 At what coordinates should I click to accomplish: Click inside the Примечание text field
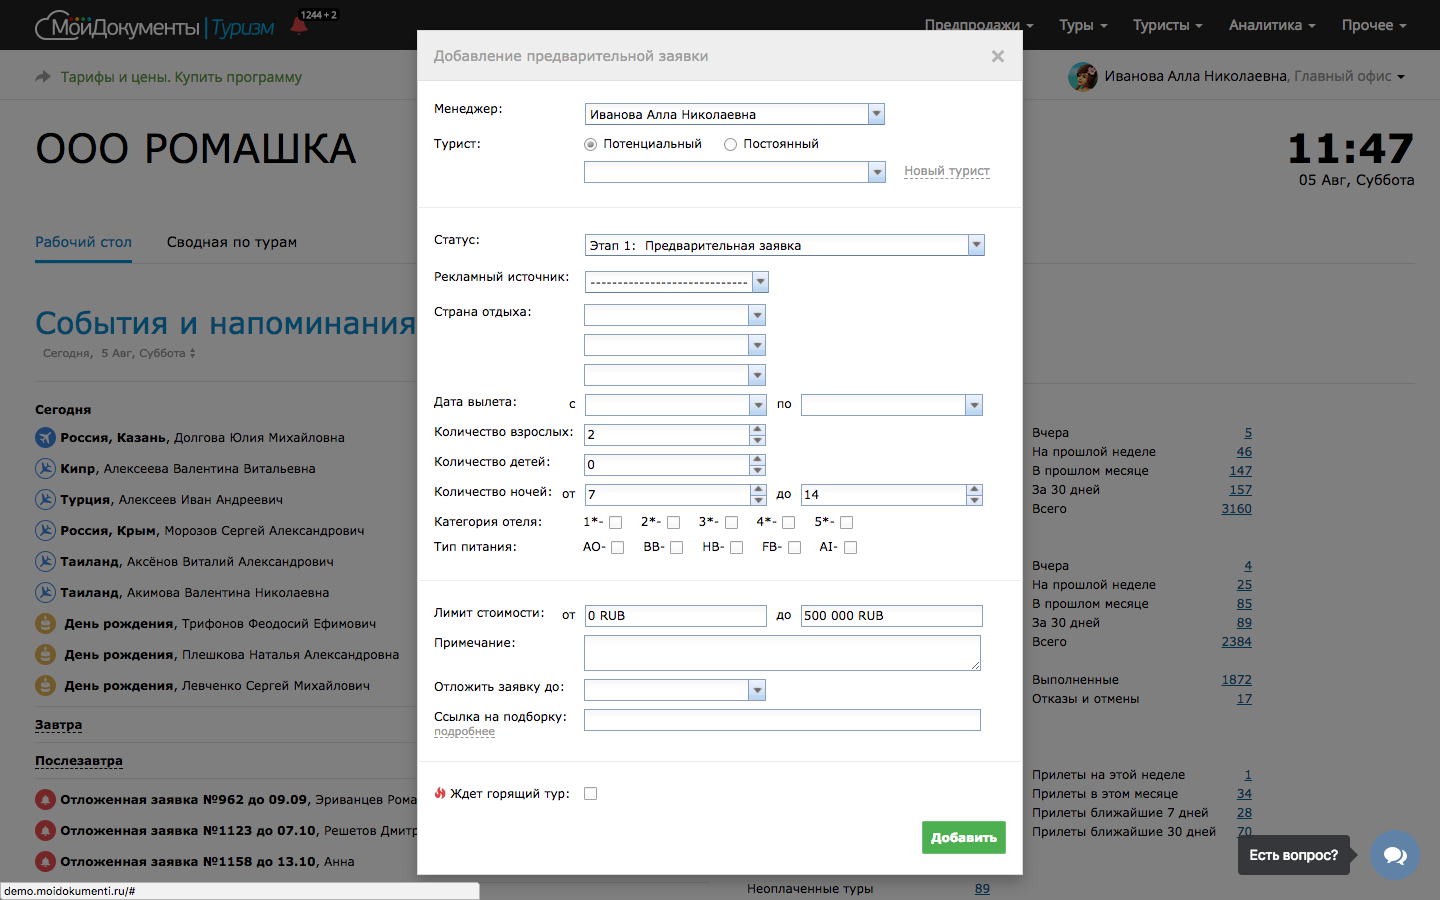782,652
